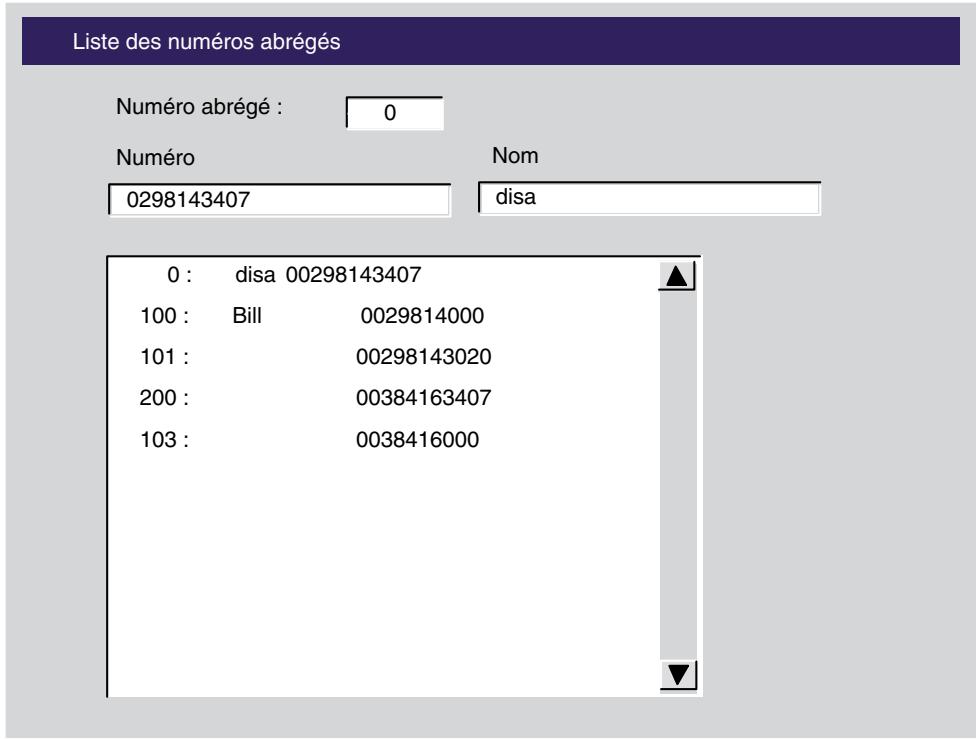
Task: Select the list row 0 : disa 00298143407
Action: tap(383, 274)
